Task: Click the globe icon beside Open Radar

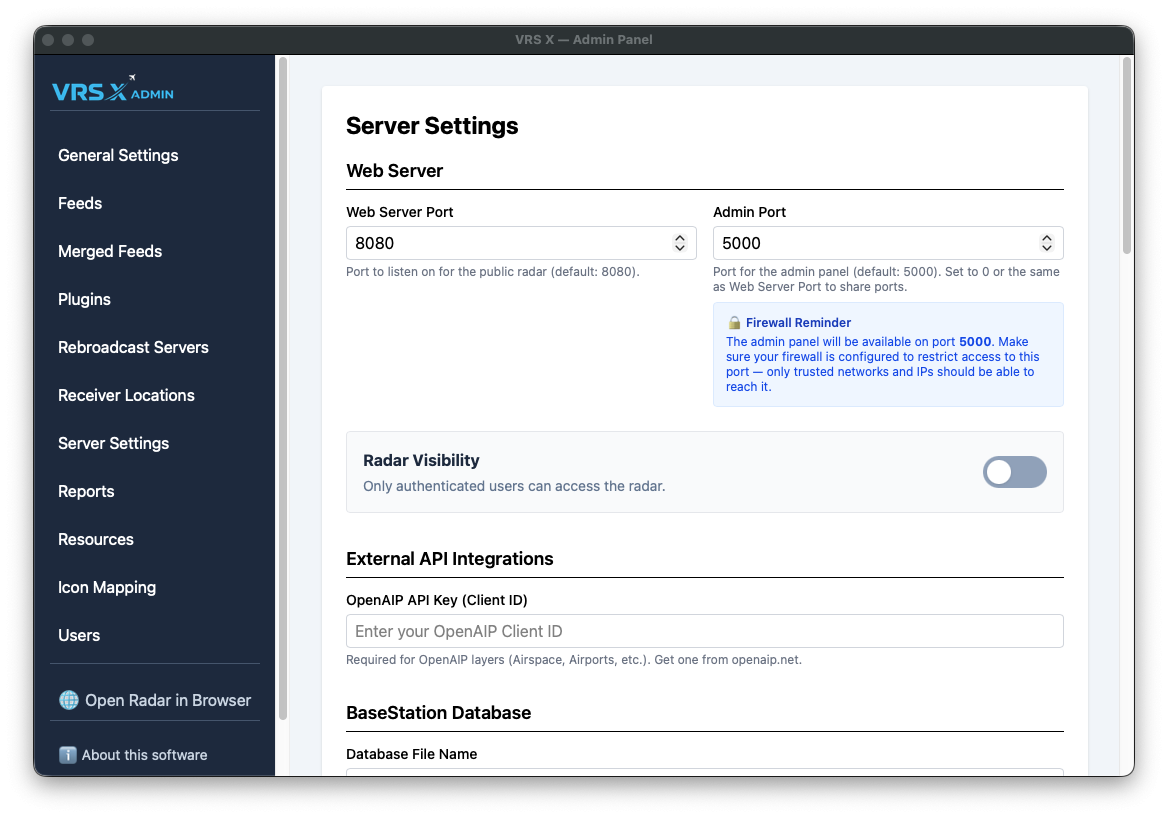Action: [69, 700]
